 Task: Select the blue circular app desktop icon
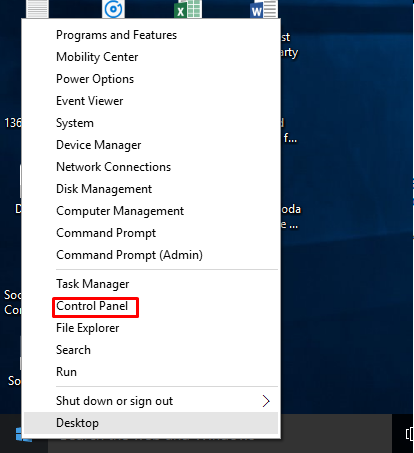[113, 9]
